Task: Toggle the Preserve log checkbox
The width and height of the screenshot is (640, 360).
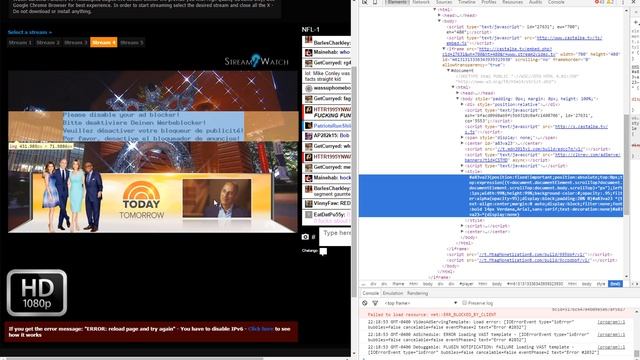Action: (x=464, y=303)
